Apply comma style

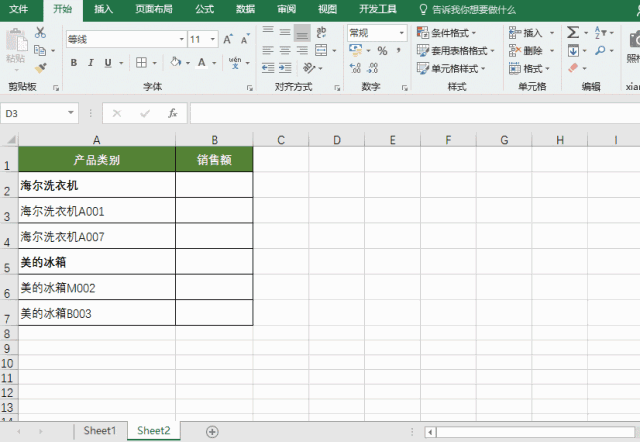[x=398, y=50]
